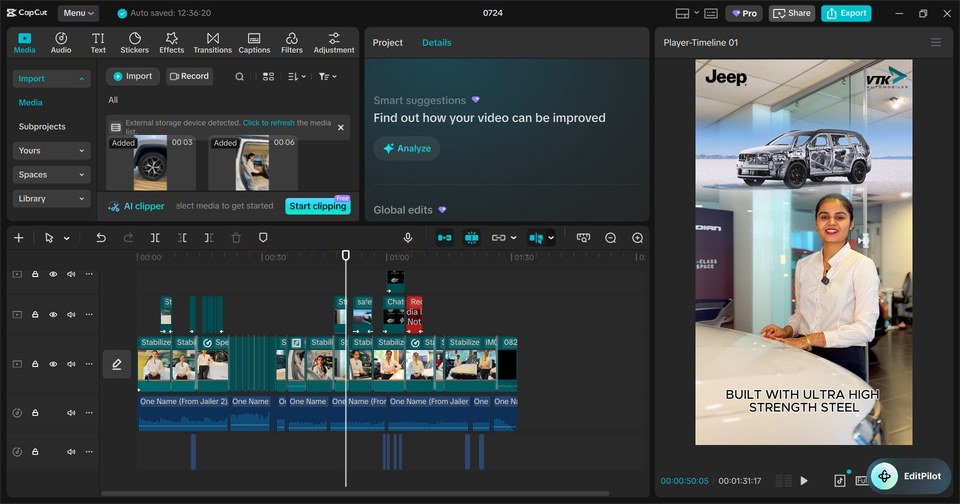Open TikTok ratio icon in player
The image size is (960, 504).
point(839,481)
